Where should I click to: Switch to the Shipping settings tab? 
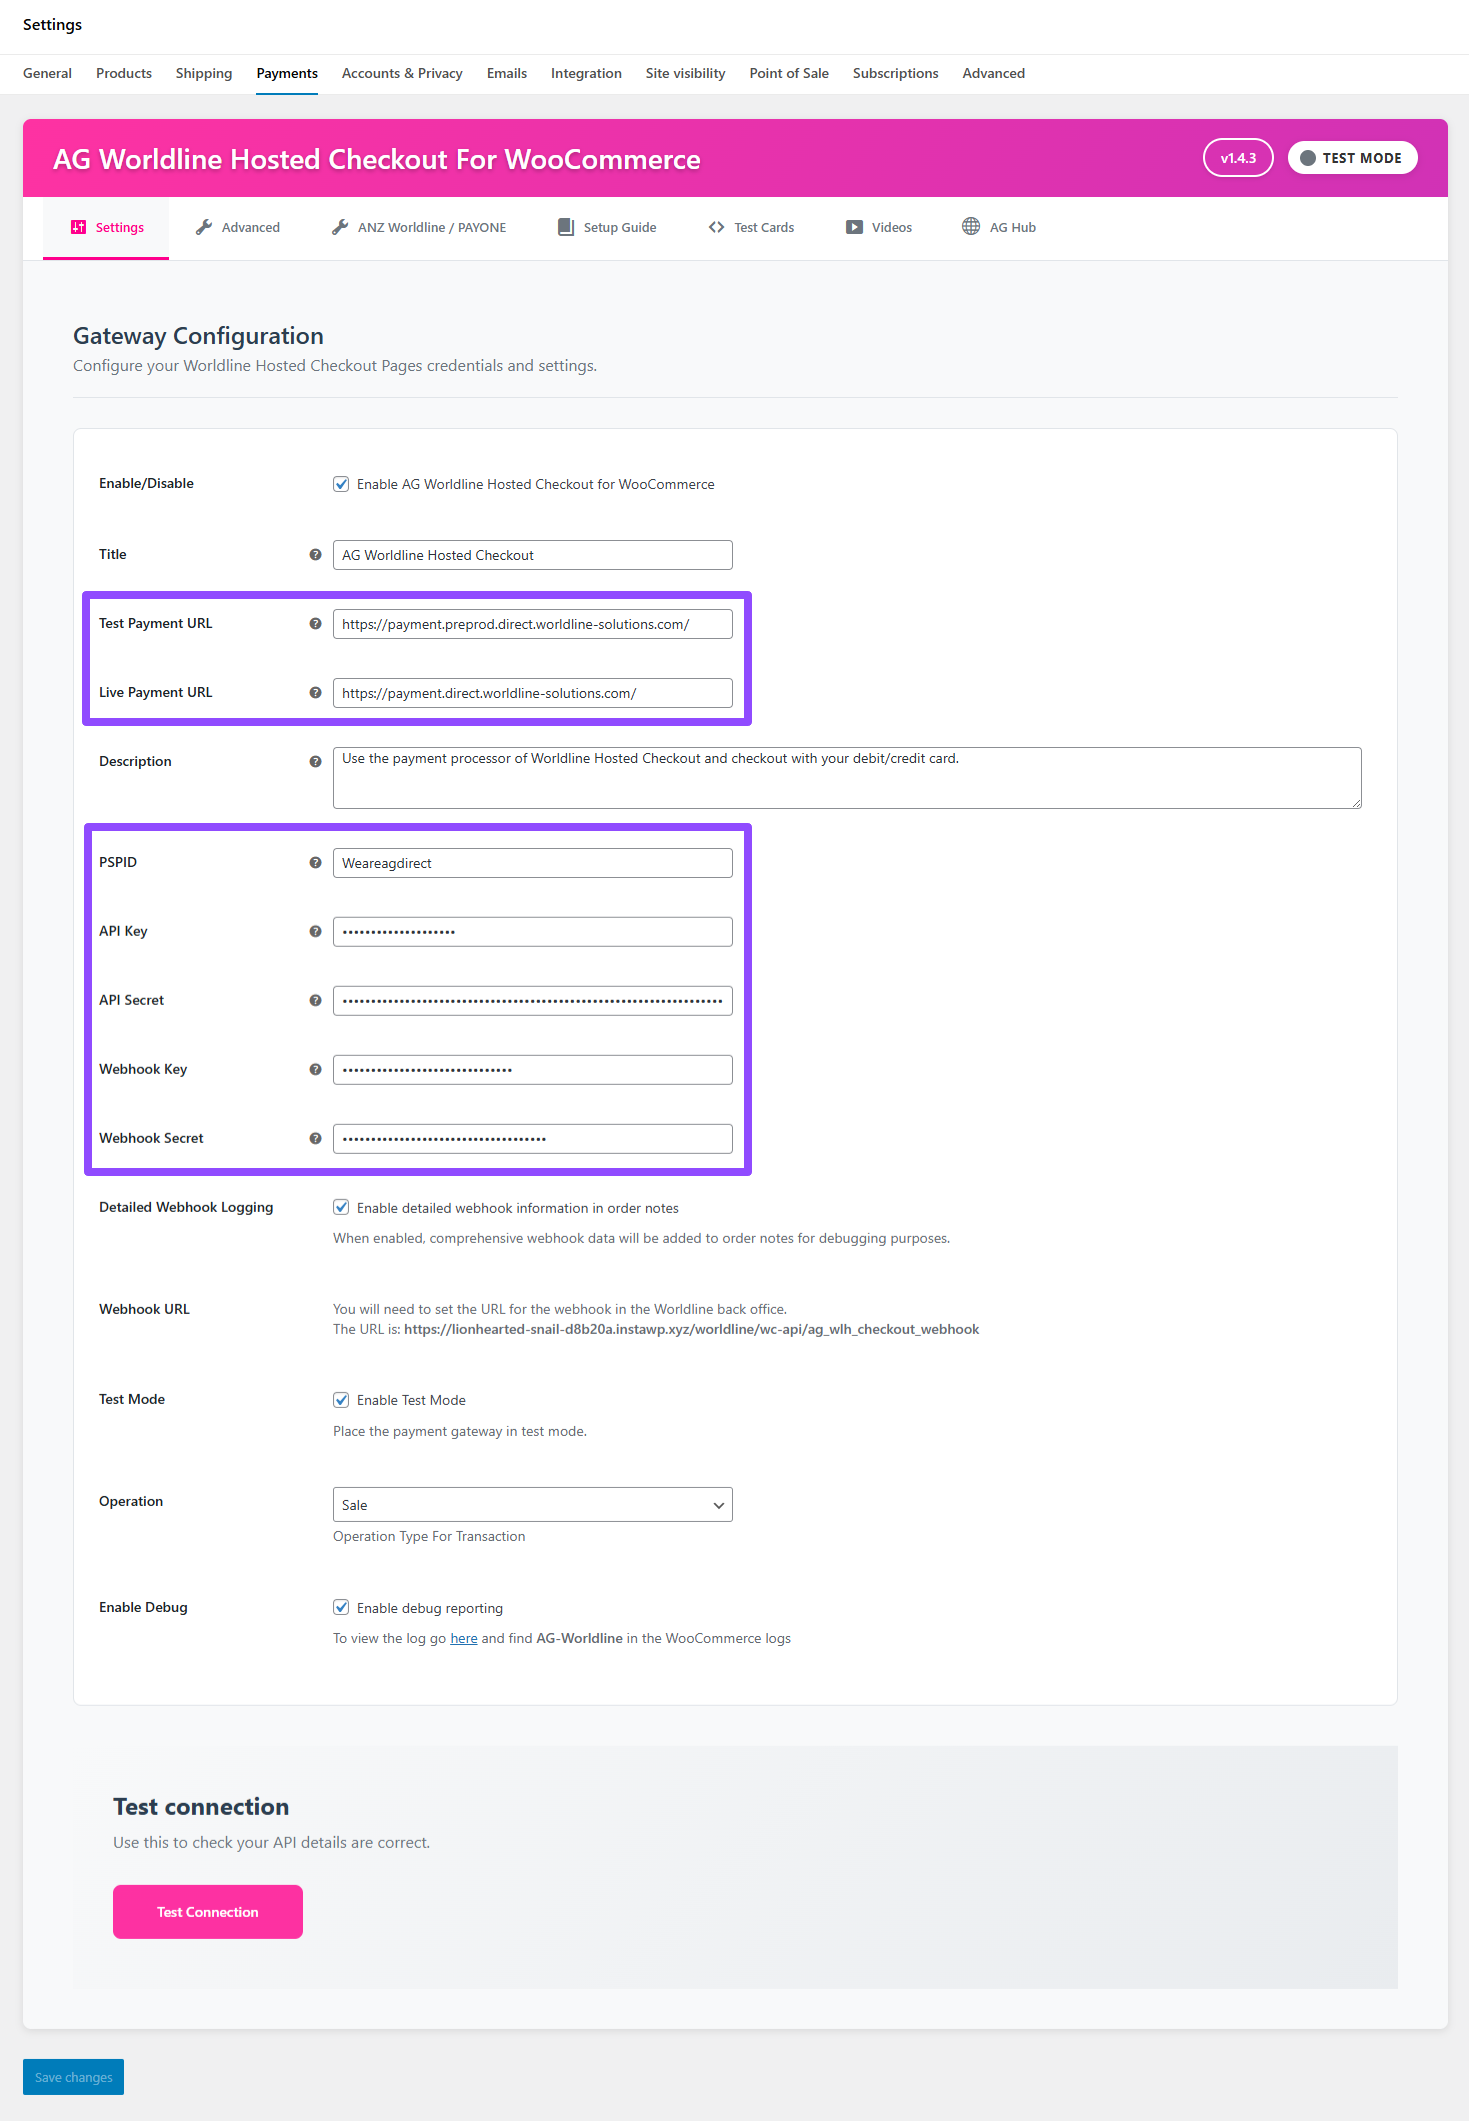point(204,74)
